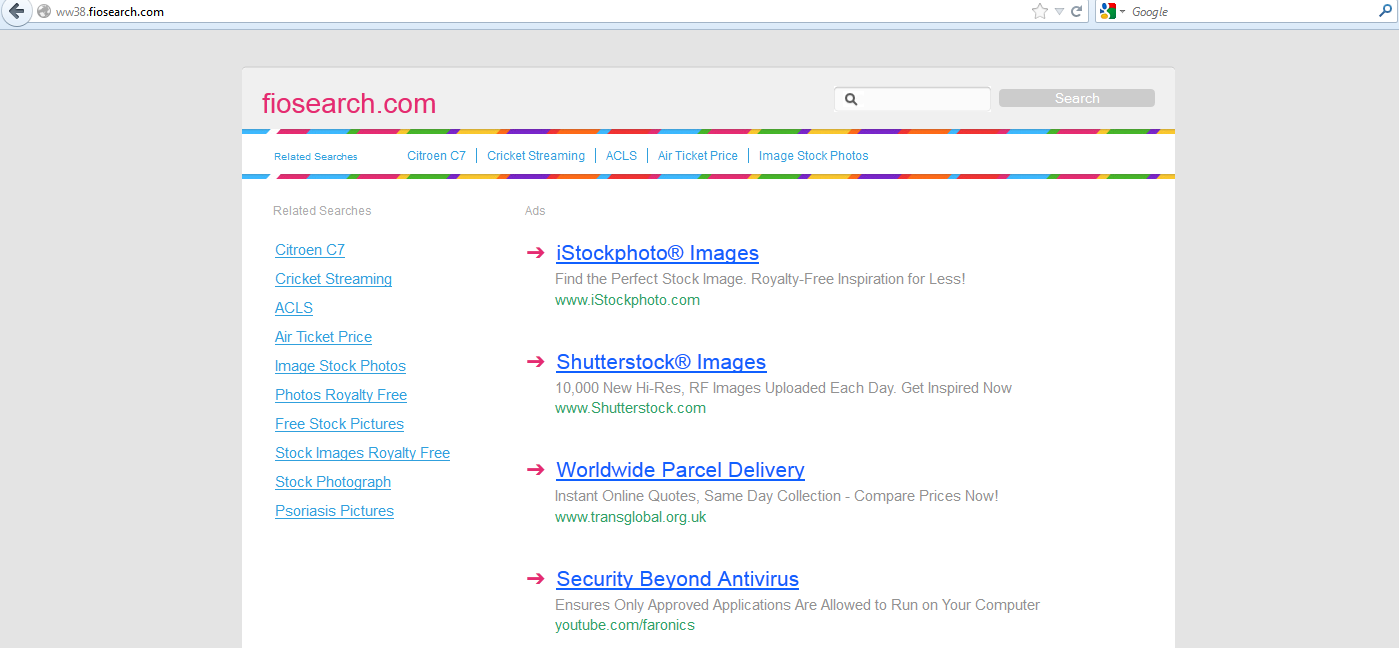1399x648 pixels.
Task: Click the www.iStockphoto.com green URL
Action: click(x=627, y=300)
